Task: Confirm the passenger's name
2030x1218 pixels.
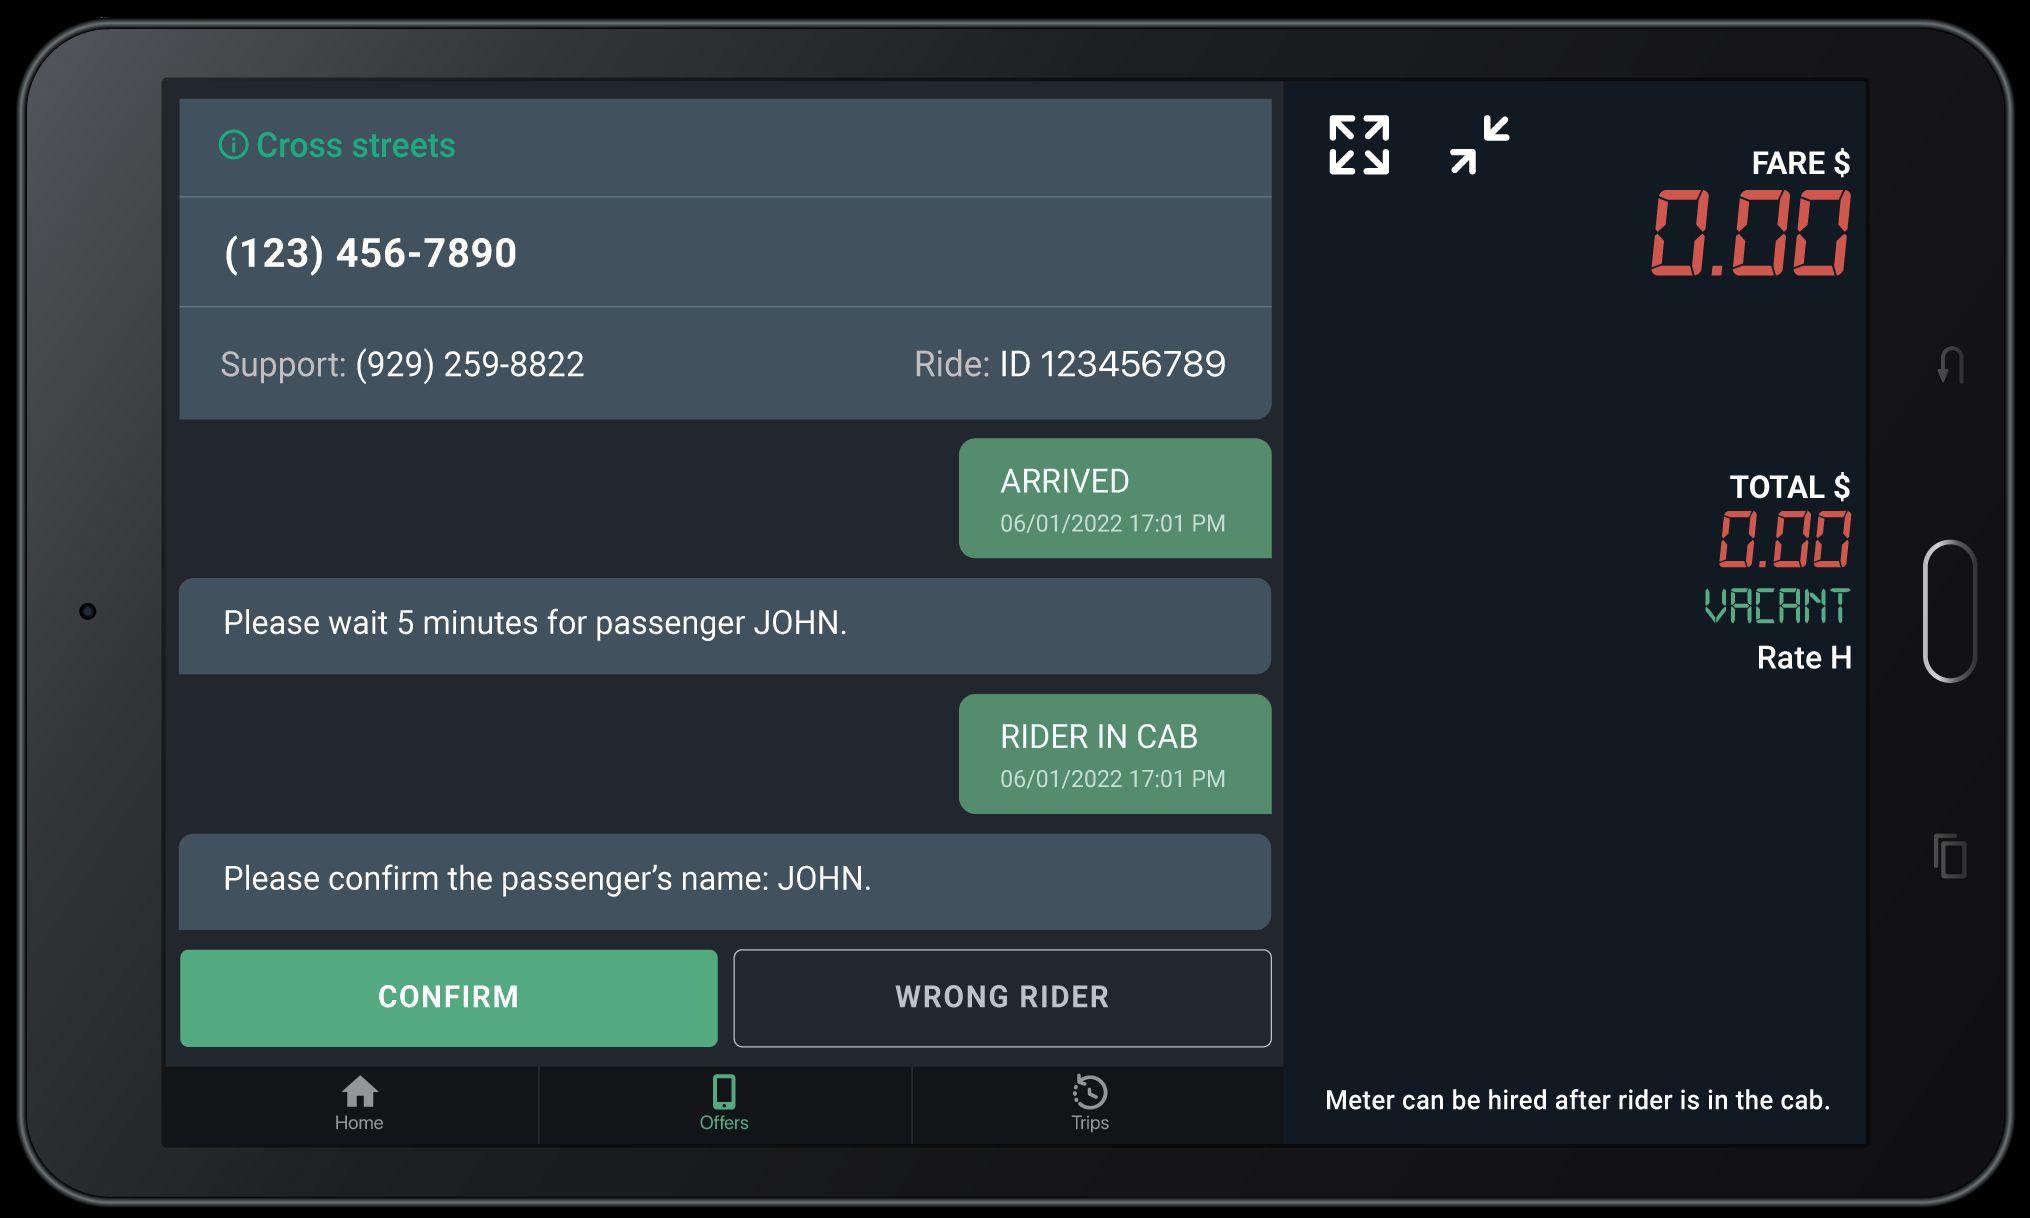Action: click(448, 997)
